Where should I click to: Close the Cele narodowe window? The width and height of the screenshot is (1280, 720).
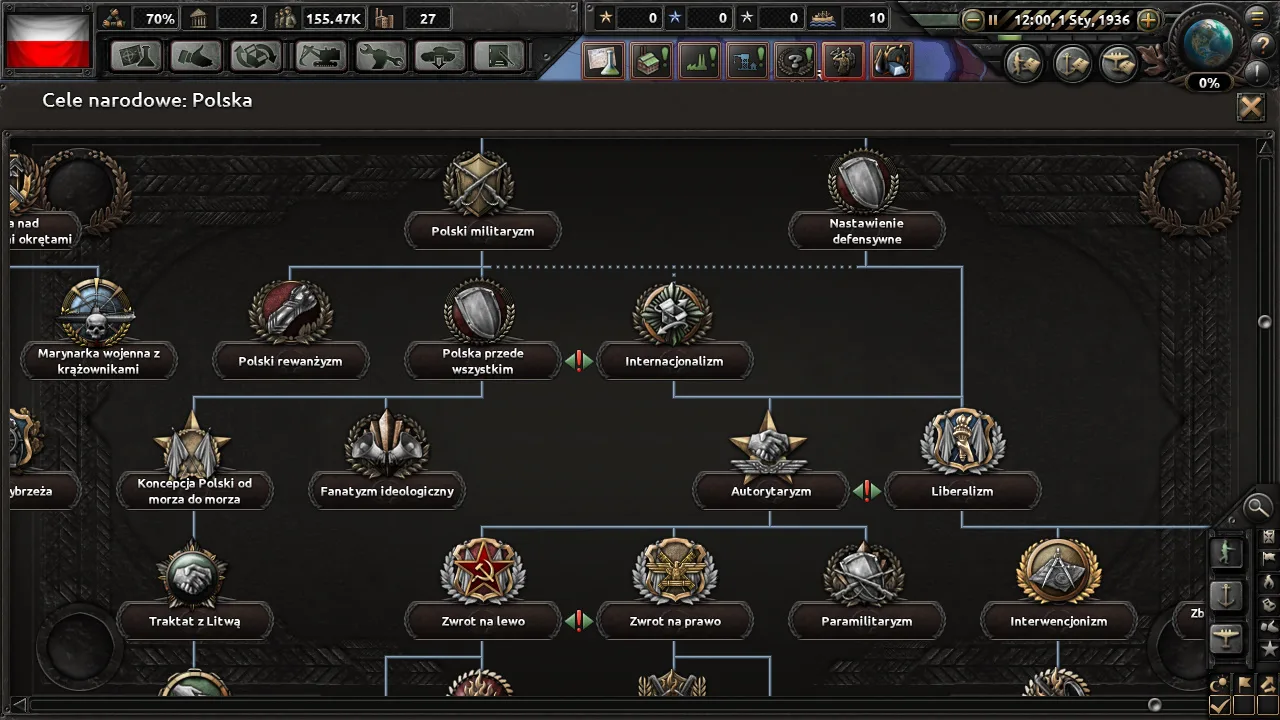(x=1250, y=107)
